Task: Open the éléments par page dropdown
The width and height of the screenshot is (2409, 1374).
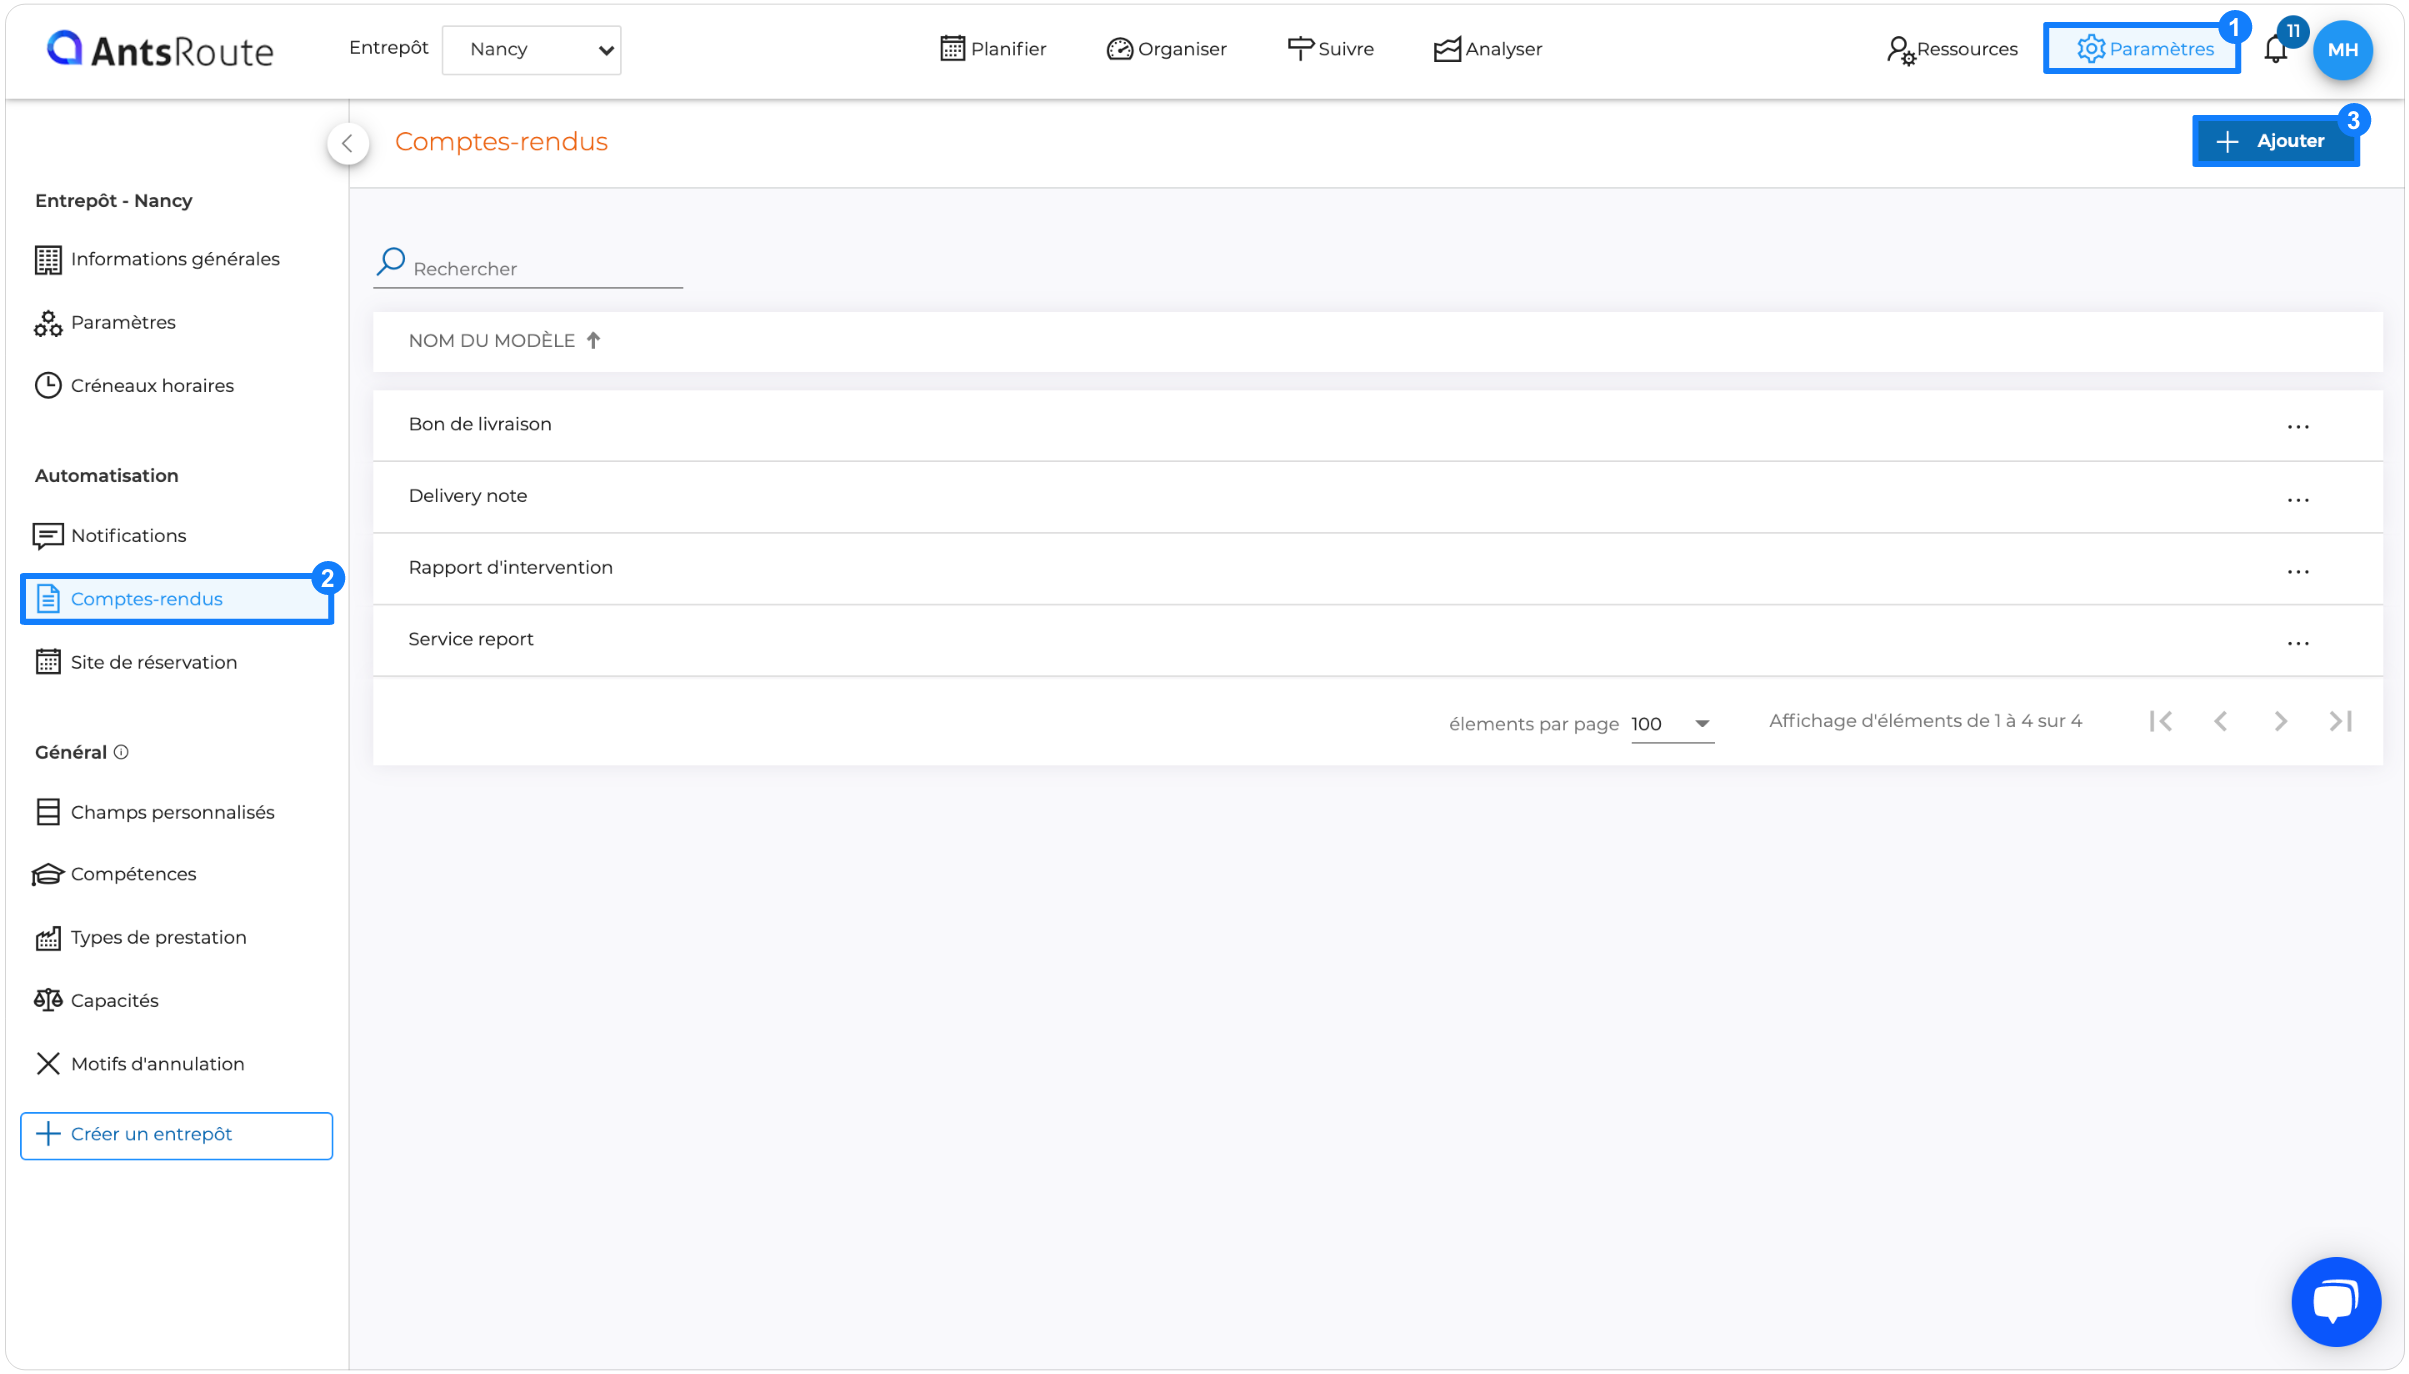Action: coord(1672,724)
